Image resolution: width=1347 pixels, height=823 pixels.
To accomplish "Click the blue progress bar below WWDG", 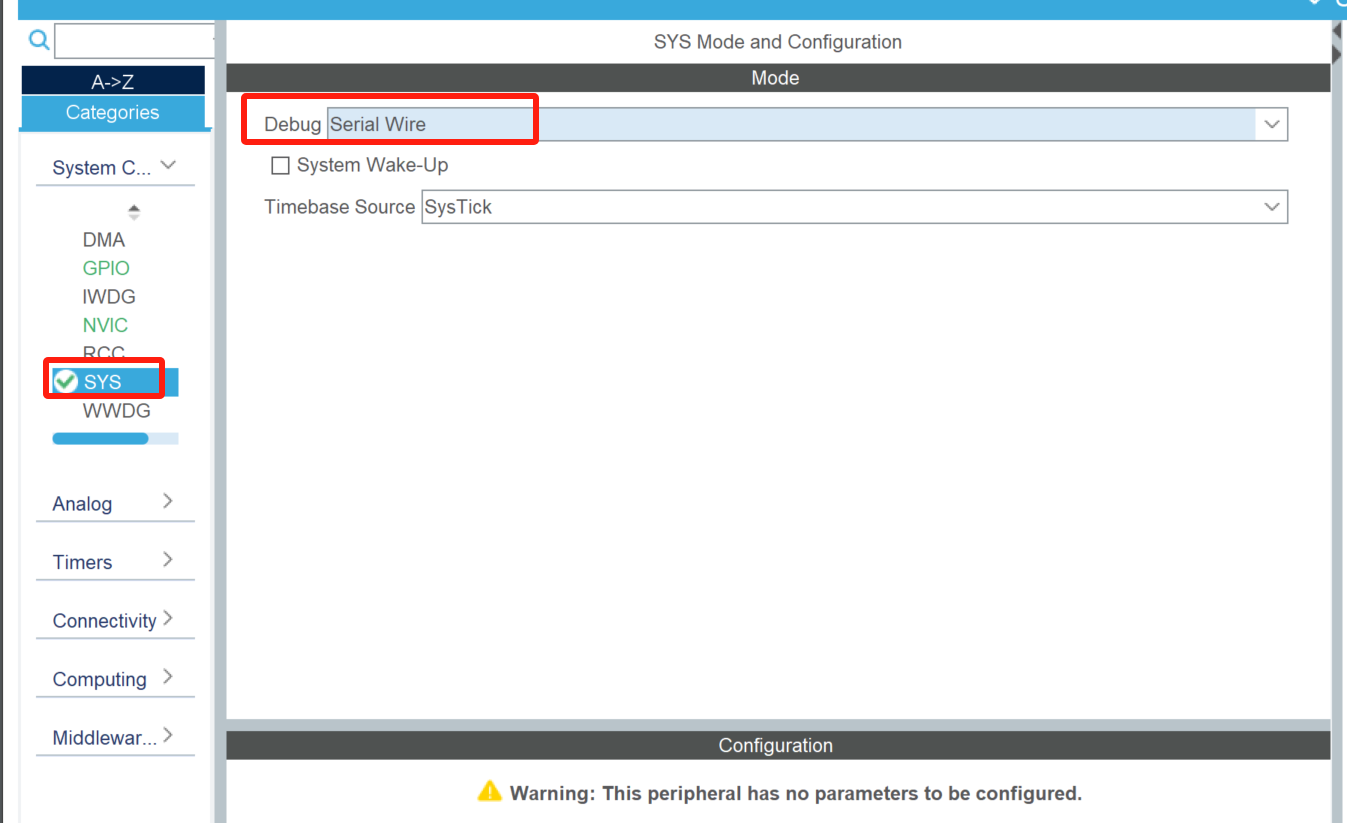I will [100, 438].
